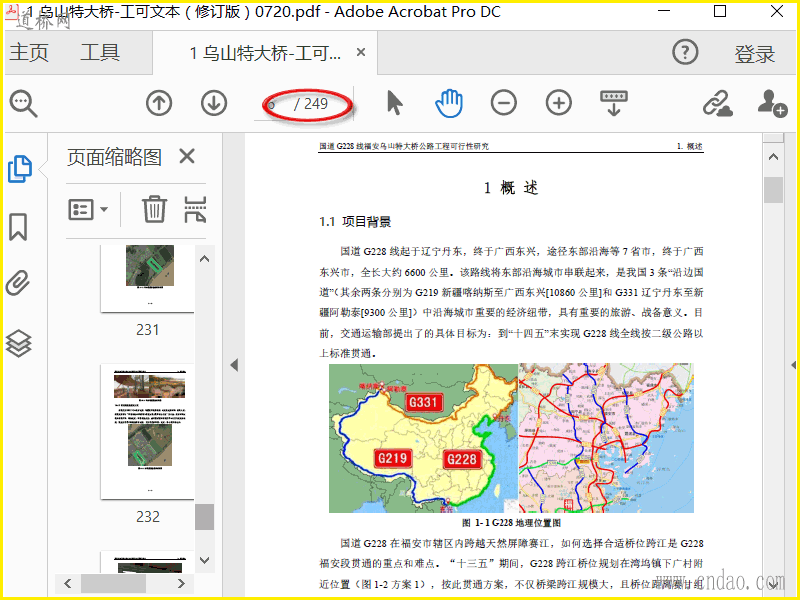Share a link to the file
800x600 pixels.
[x=718, y=103]
